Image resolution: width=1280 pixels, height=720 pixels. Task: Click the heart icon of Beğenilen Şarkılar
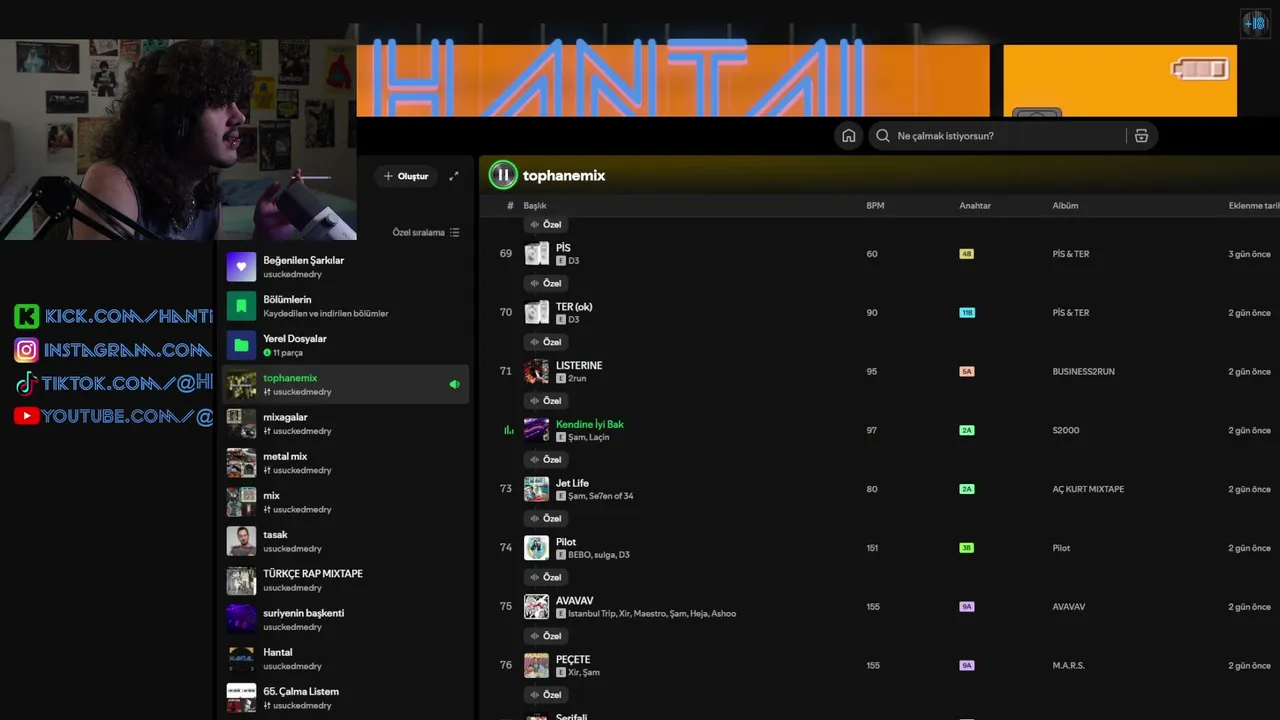241,267
